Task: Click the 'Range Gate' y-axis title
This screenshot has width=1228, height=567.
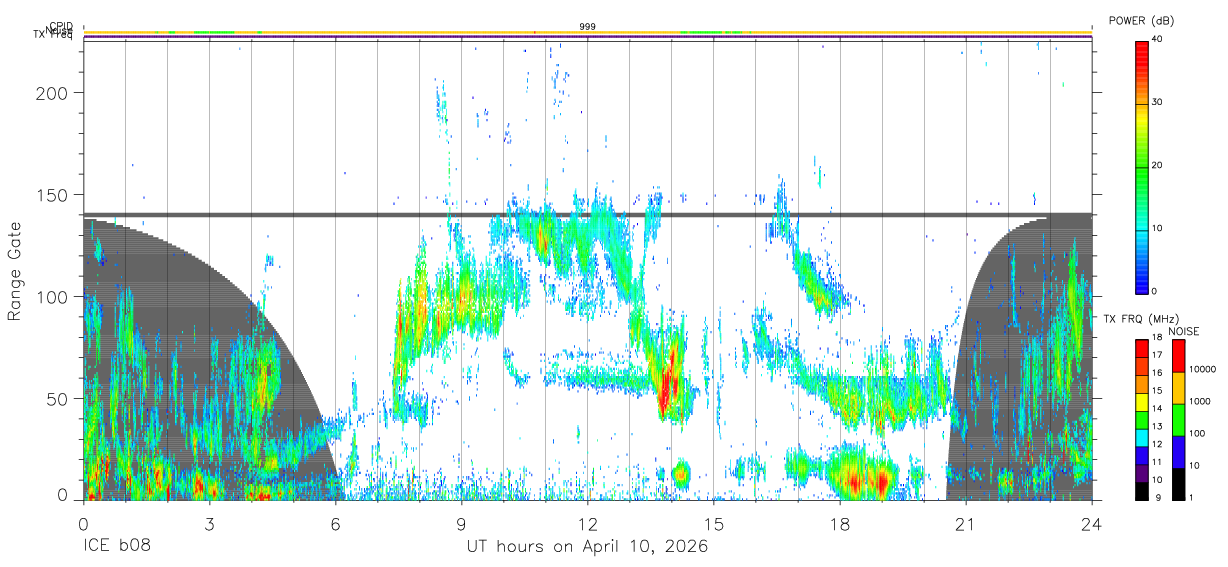Action: point(16,272)
